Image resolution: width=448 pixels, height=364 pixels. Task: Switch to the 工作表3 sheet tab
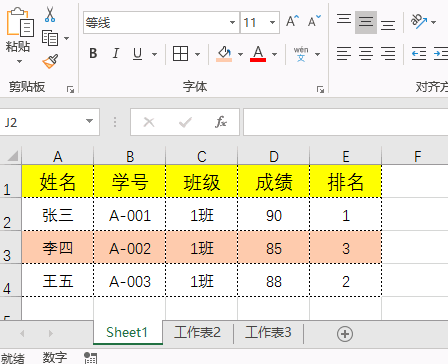click(268, 333)
